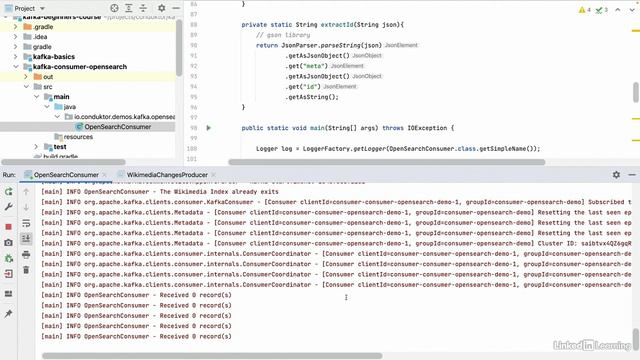Rerun OpenSearchConsumer with the green rerun icon
The image size is (640, 360).
[x=9, y=191]
